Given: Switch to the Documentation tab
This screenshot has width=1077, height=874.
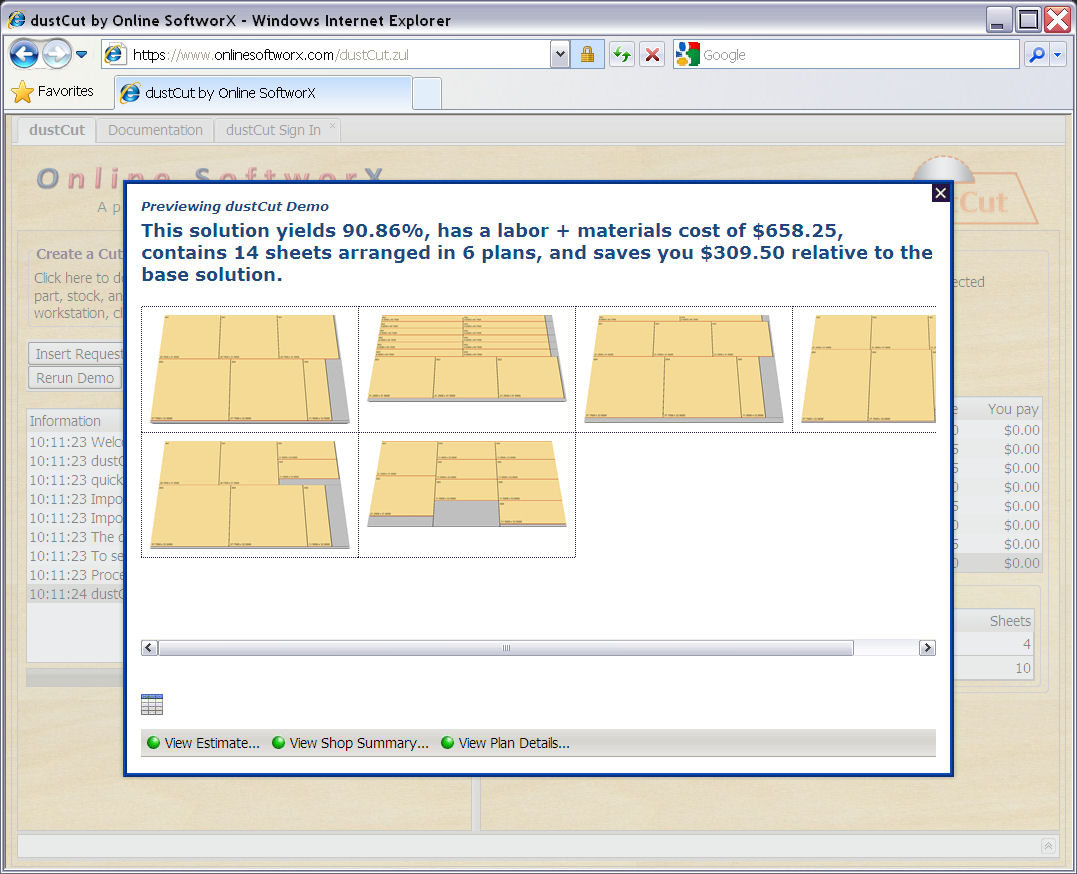Looking at the screenshot, I should (x=155, y=130).
